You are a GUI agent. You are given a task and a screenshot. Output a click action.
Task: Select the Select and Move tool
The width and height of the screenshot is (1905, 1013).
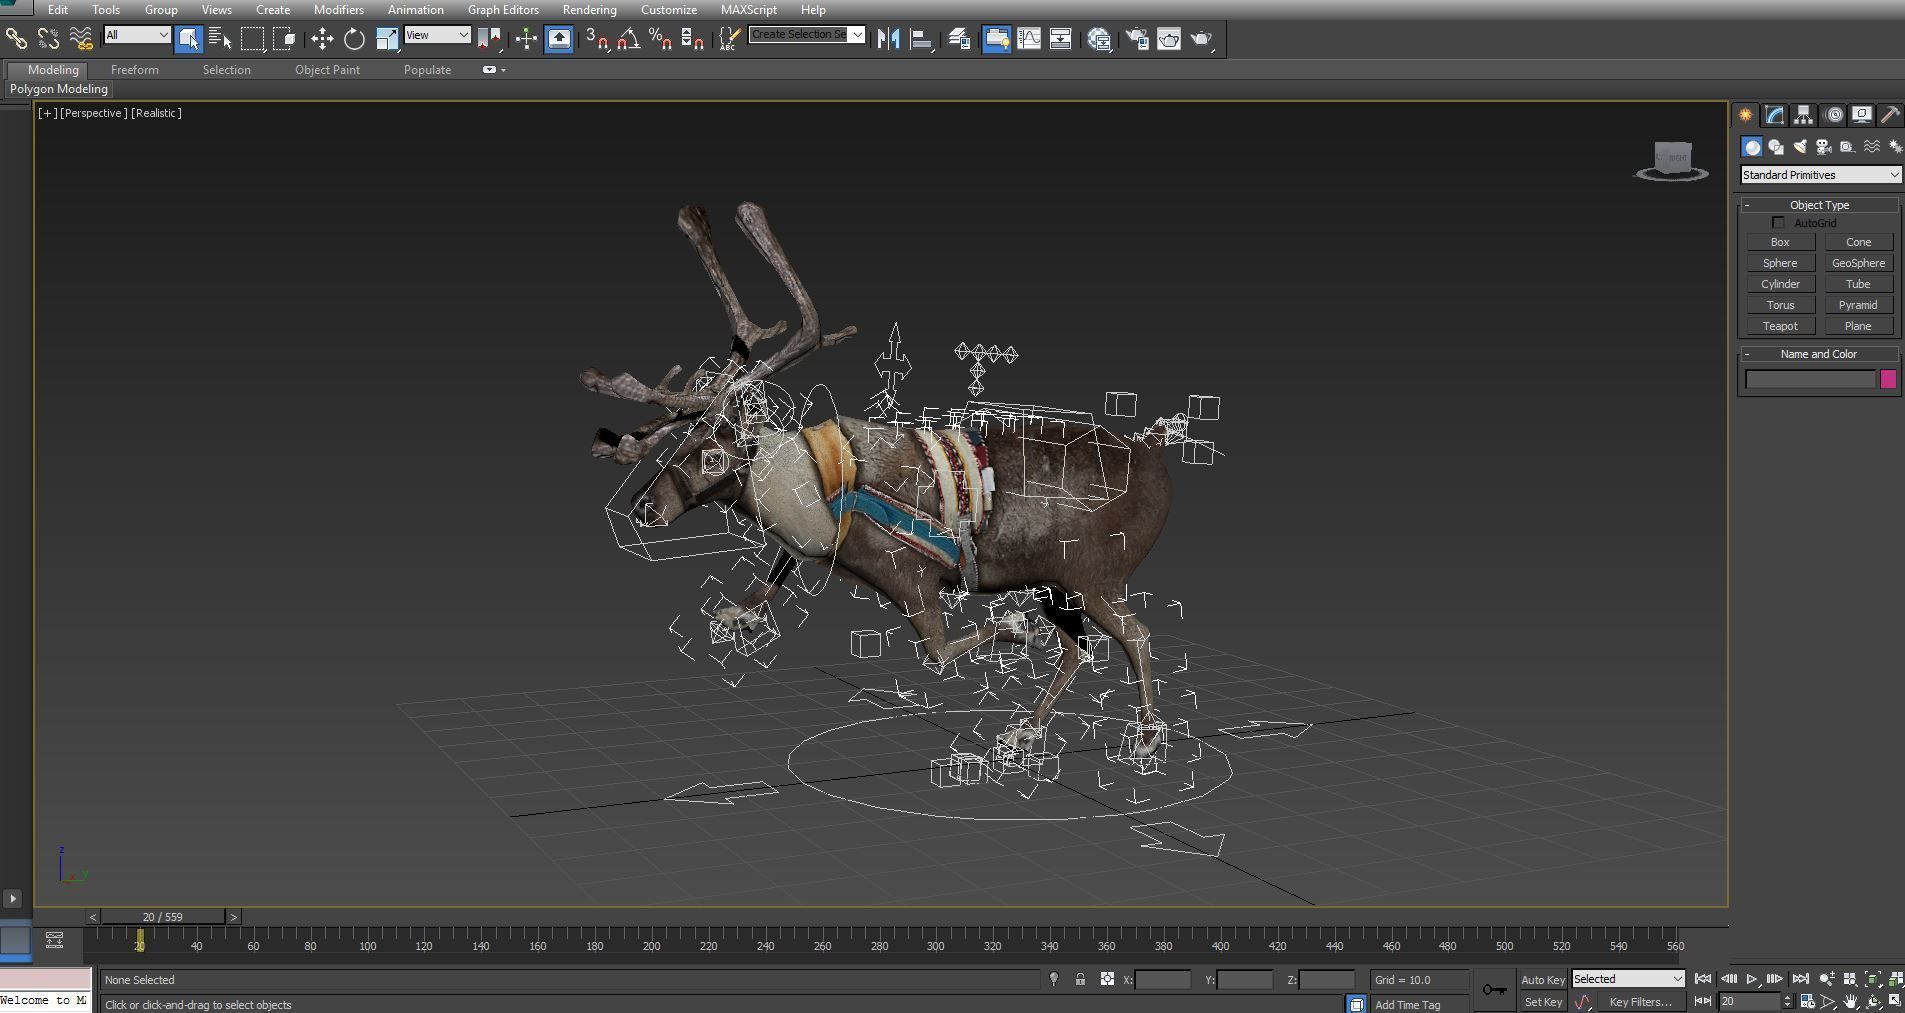pyautogui.click(x=322, y=39)
